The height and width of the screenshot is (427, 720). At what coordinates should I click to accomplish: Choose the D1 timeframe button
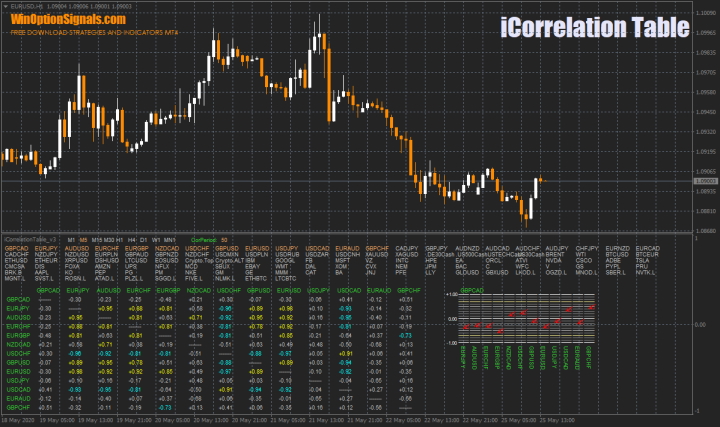coord(143,240)
